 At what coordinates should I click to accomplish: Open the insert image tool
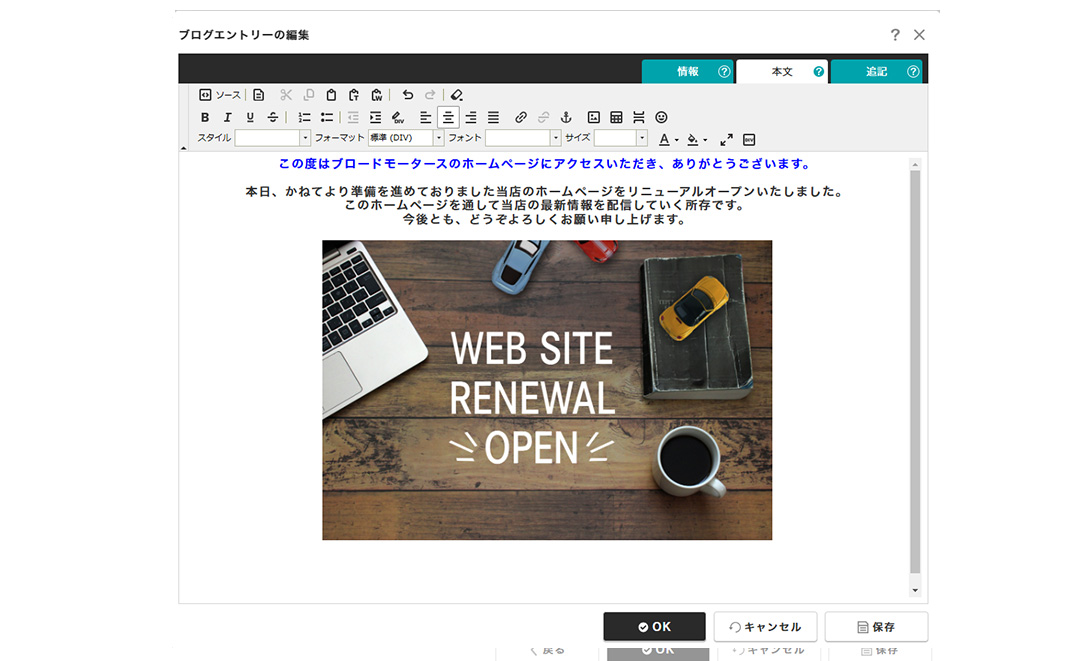pyautogui.click(x=594, y=118)
